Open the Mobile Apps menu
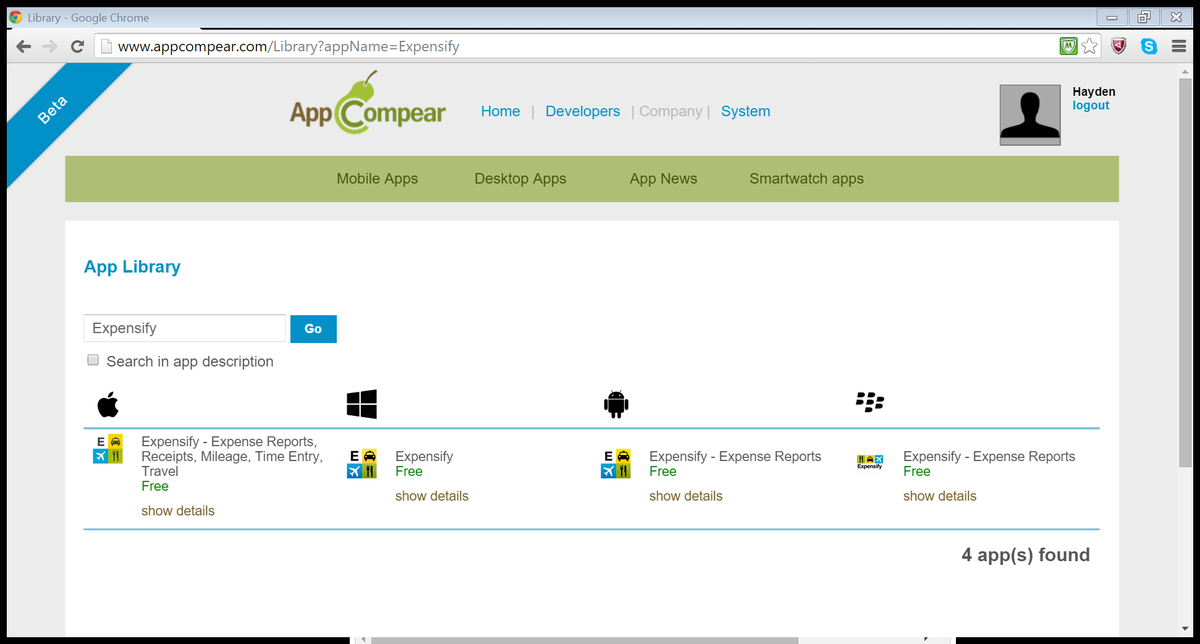 pos(377,179)
